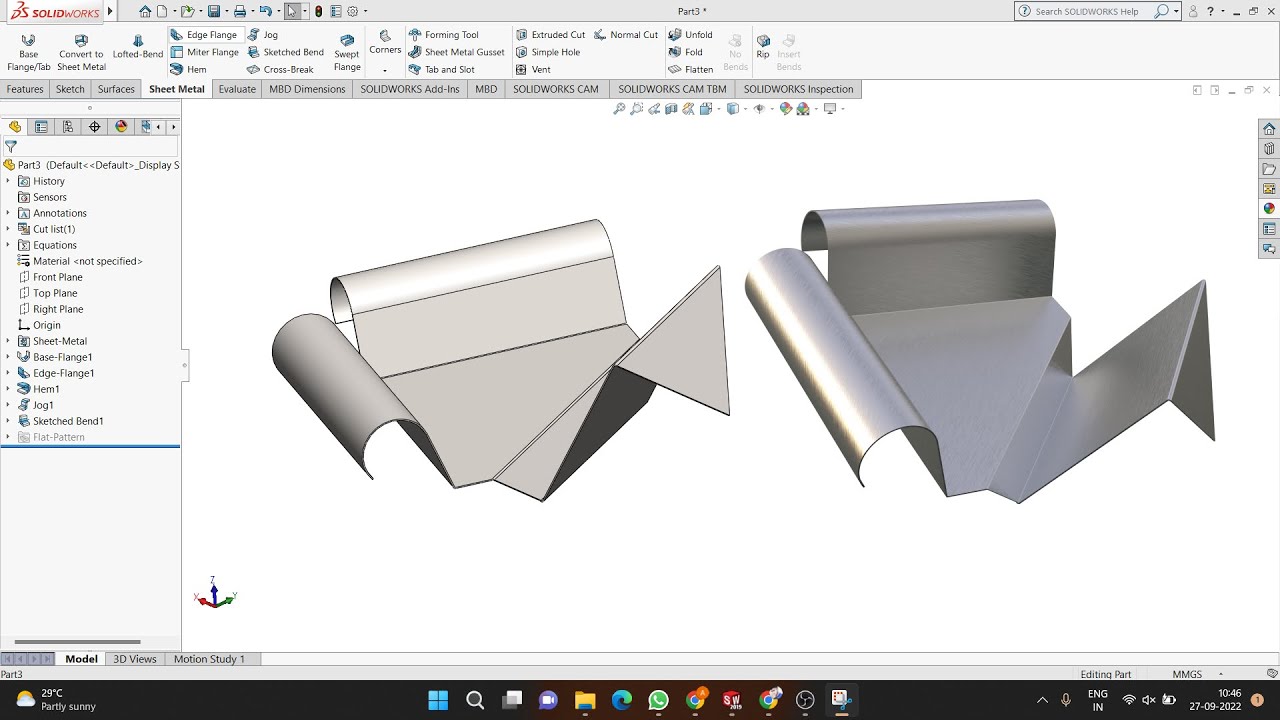Screen dimensions: 1280x720
Task: Switch to the Evaluate tab
Action: click(237, 89)
